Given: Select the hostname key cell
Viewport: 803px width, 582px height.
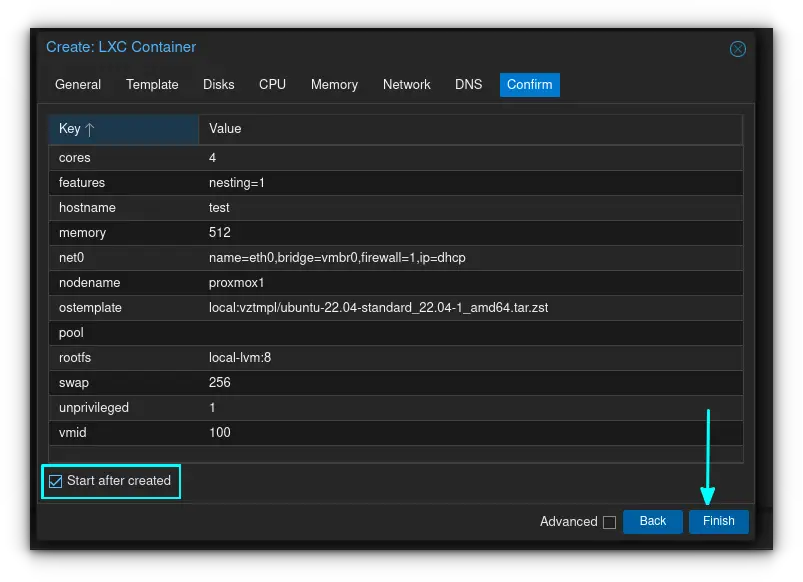Looking at the screenshot, I should pos(123,208).
